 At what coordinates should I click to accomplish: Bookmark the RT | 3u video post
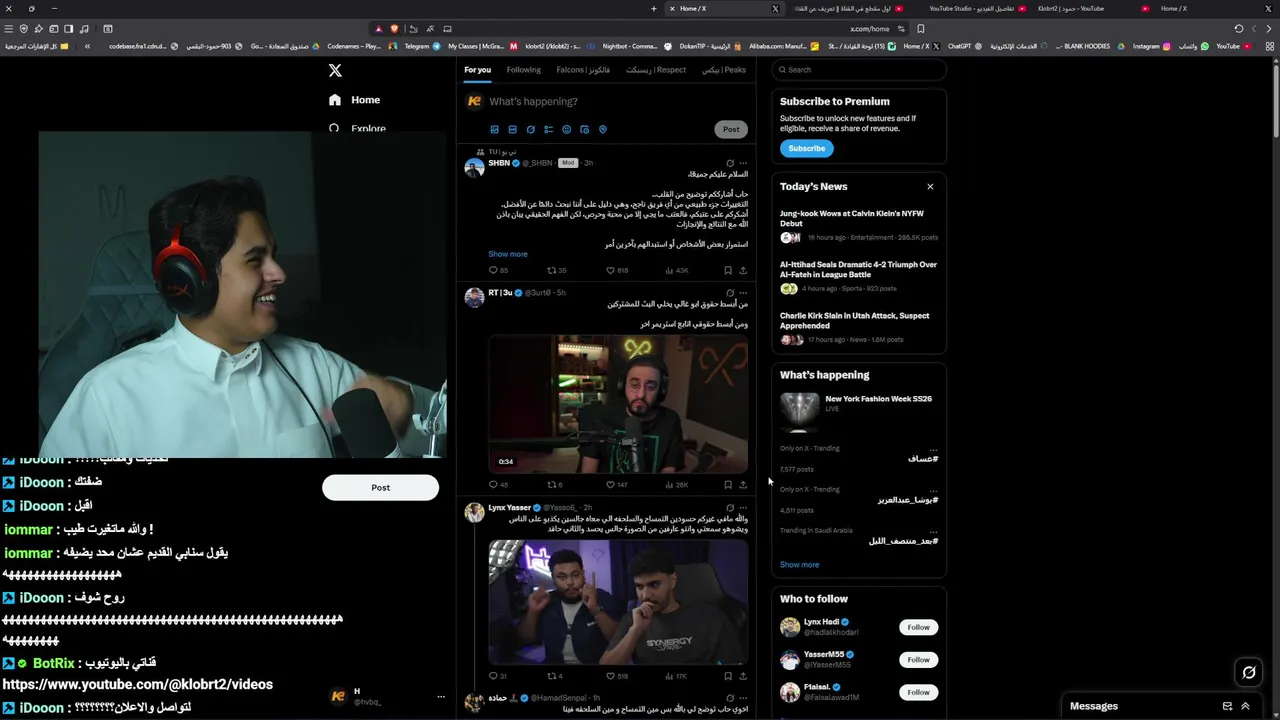coord(727,484)
